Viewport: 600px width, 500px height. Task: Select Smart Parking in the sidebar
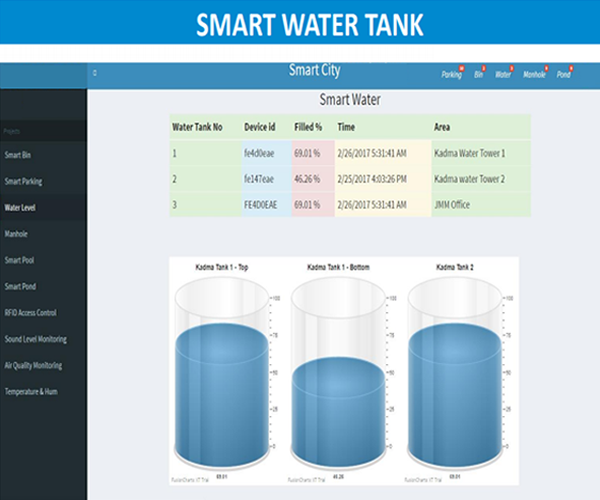pos(24,181)
